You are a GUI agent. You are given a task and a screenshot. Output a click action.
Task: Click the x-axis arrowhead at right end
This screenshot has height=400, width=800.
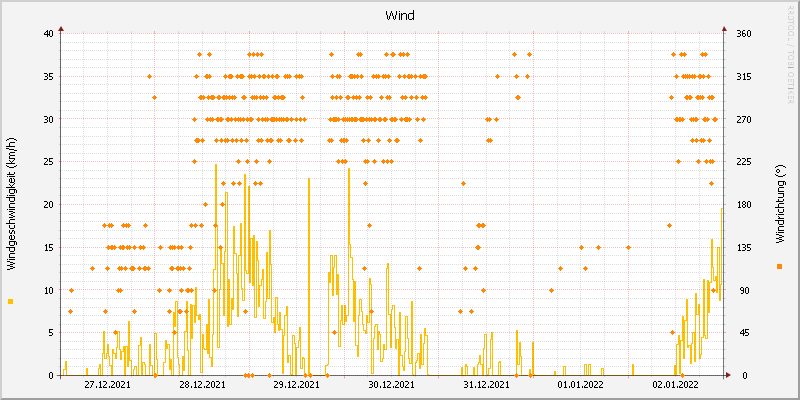click(729, 375)
